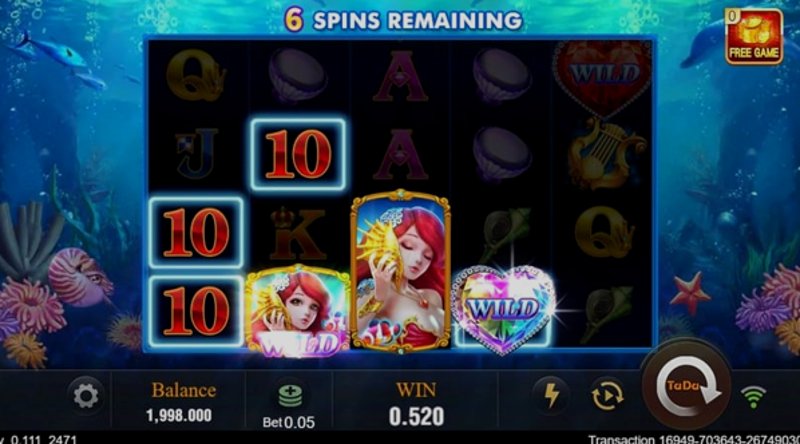Screen dimensions: 800x444
Task: Click the 6 Spins Remaining banner
Action: point(403,20)
